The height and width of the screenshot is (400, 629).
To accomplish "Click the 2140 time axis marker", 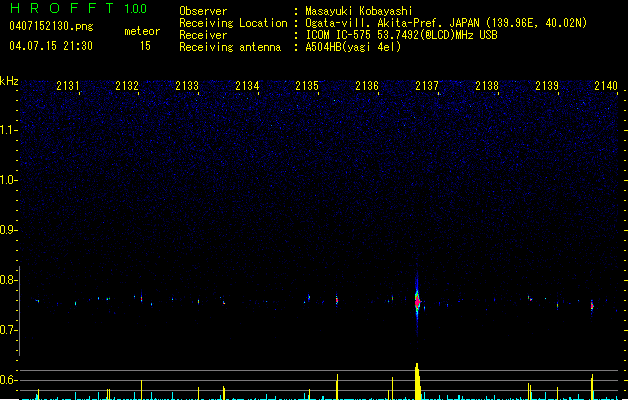I will click(x=606, y=86).
